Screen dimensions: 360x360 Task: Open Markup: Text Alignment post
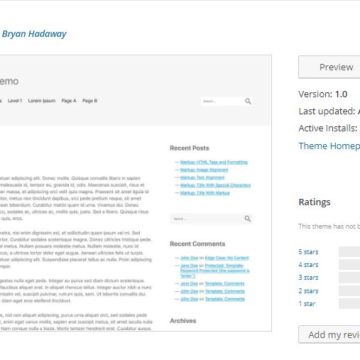[x=202, y=178]
